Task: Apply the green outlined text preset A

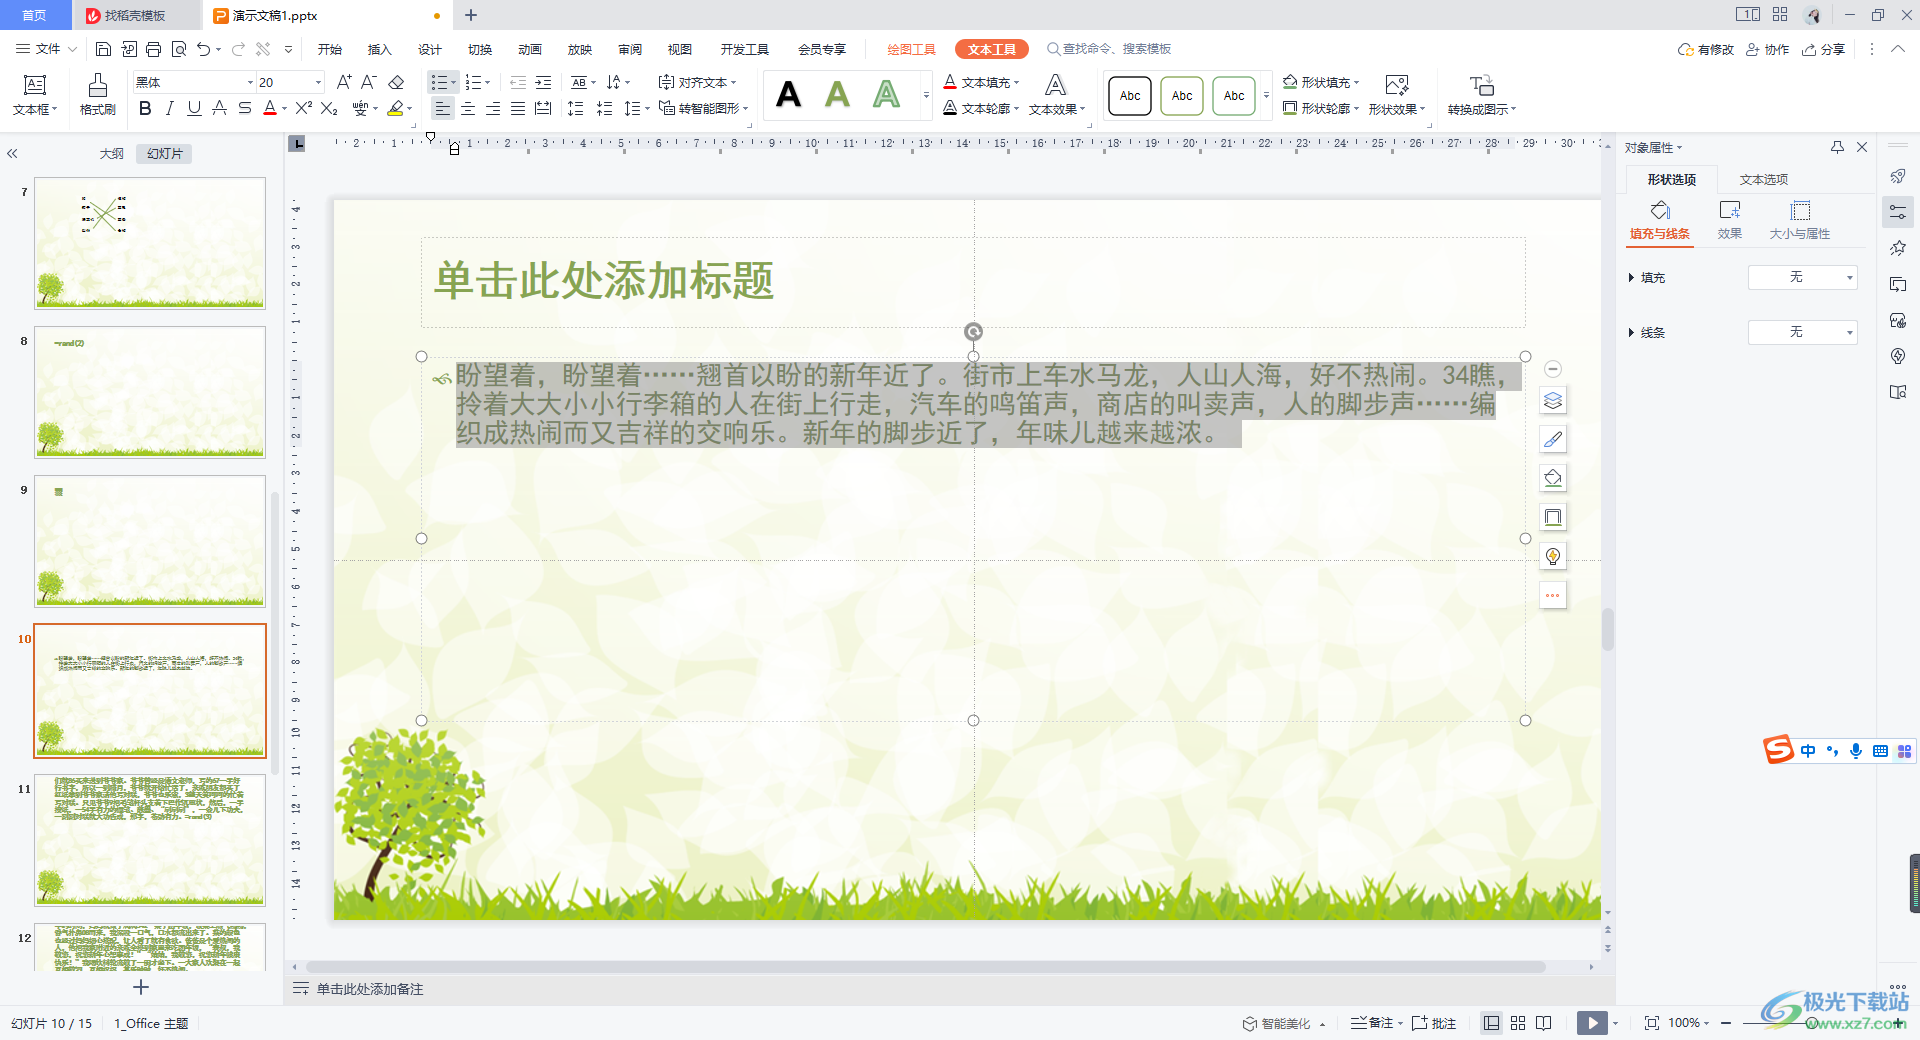Action: [886, 95]
